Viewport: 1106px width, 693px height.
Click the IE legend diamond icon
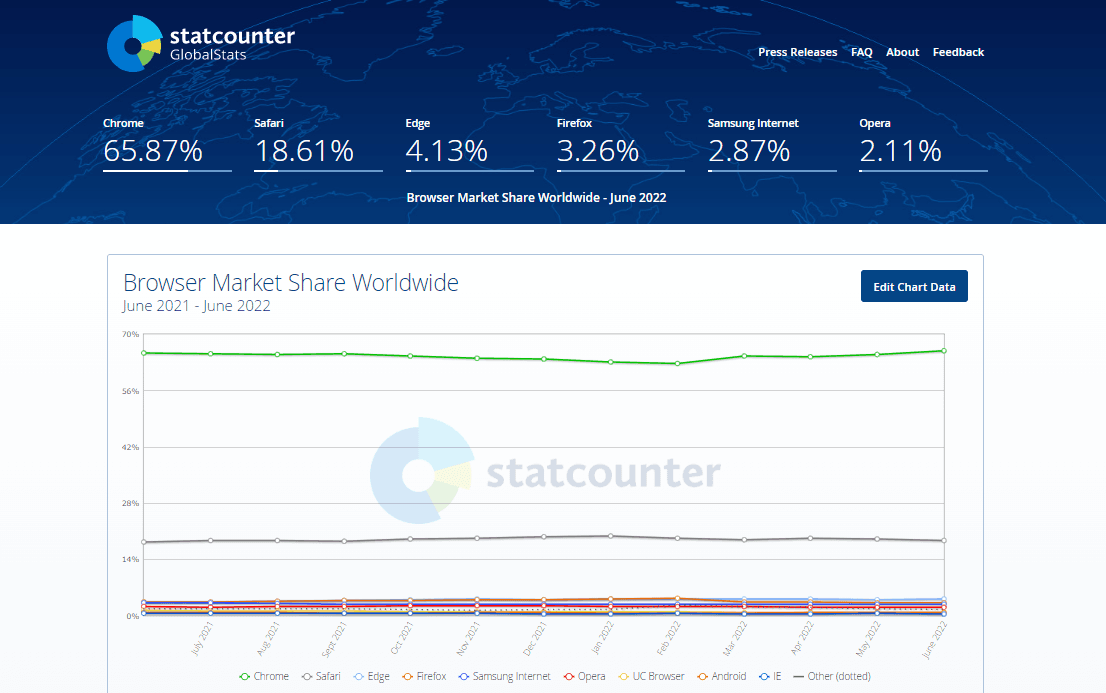tap(763, 676)
